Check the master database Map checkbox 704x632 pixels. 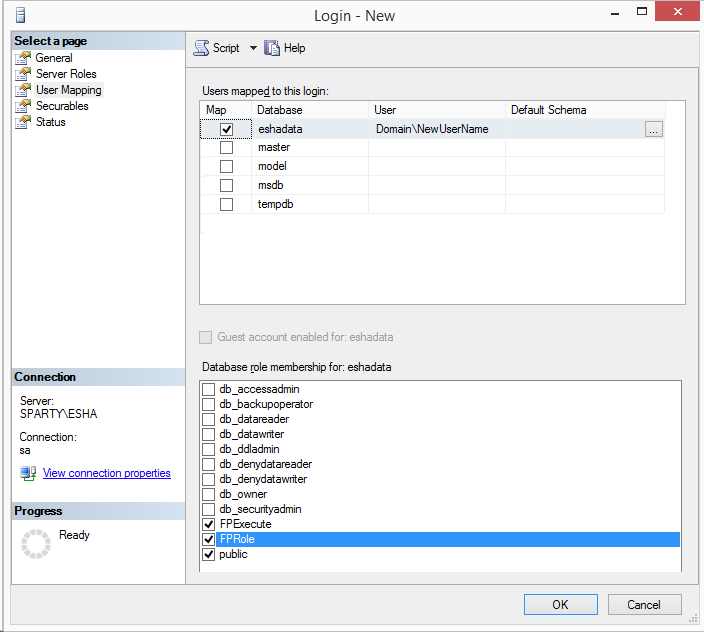227,148
